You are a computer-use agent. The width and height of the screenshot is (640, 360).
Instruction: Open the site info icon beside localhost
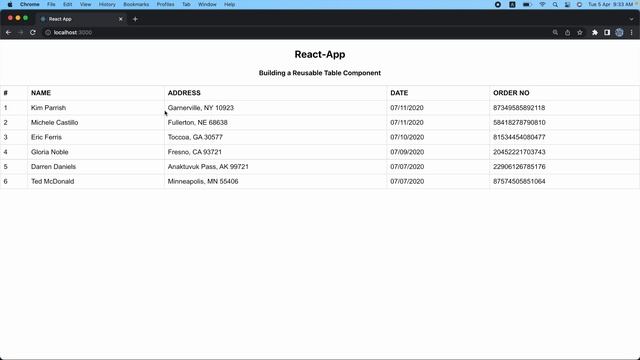(x=48, y=32)
